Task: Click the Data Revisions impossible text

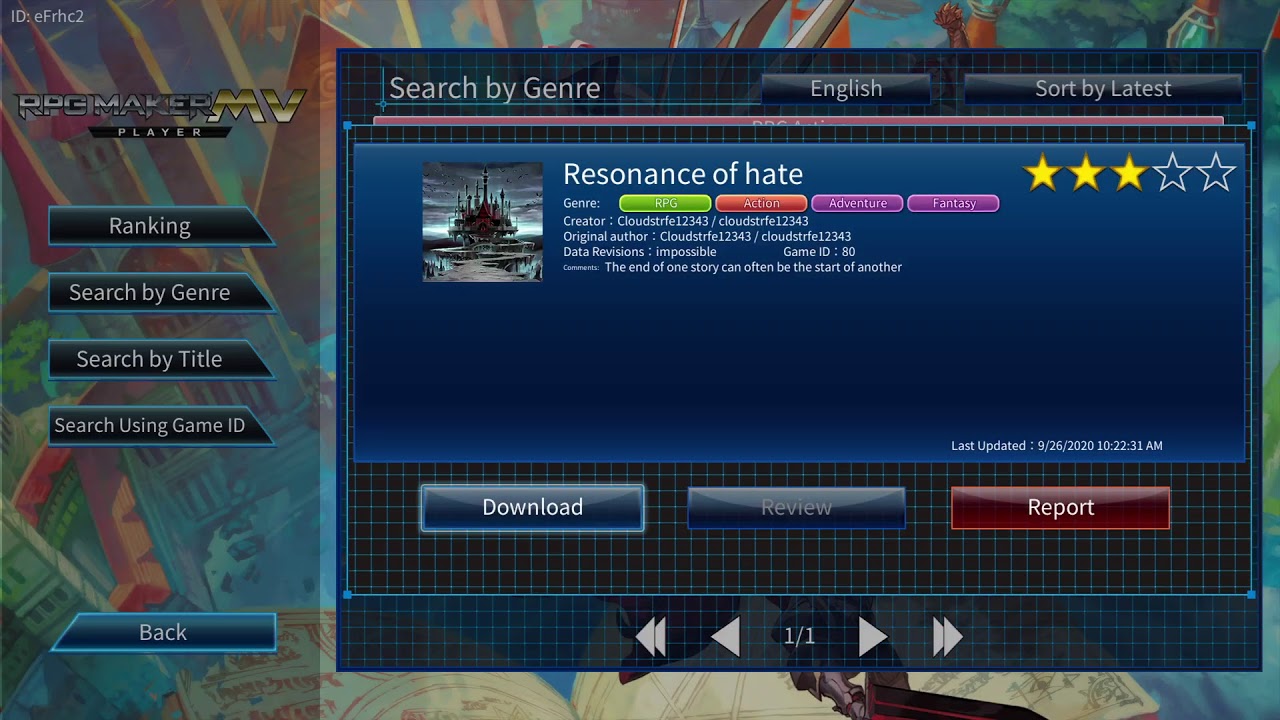Action: point(640,252)
